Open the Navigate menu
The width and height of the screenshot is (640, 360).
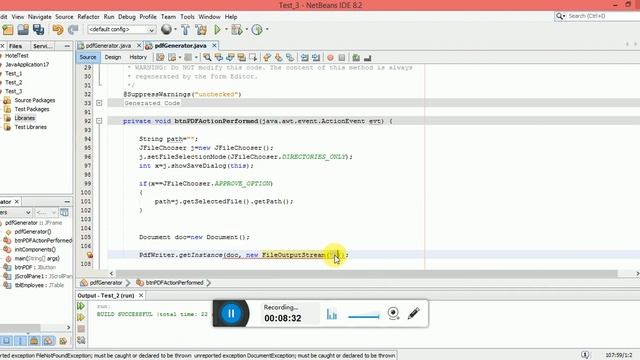pyautogui.click(x=40, y=17)
